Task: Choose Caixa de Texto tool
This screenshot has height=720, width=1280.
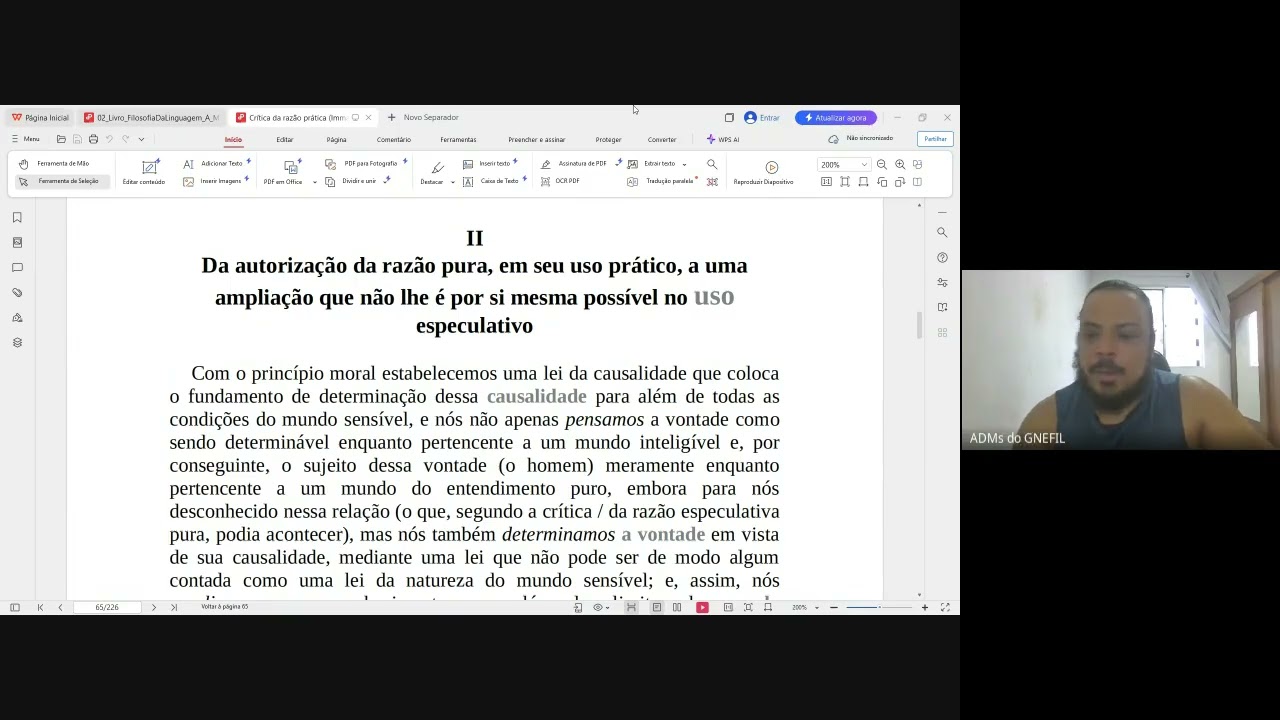Action: point(494,181)
